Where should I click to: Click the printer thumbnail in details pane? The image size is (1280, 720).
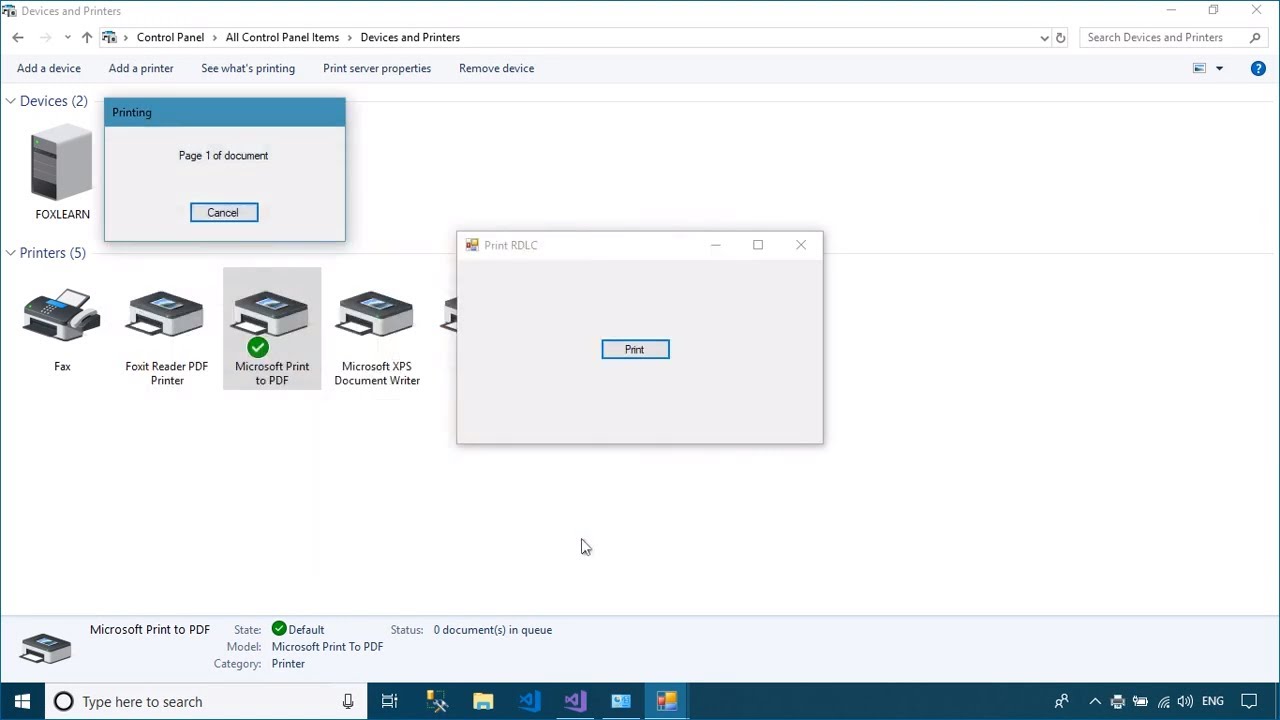click(46, 648)
